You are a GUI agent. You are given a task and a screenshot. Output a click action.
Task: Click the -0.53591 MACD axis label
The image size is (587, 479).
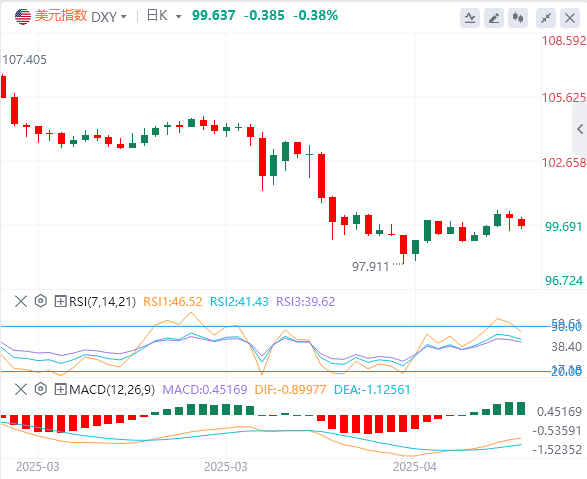[x=557, y=431]
